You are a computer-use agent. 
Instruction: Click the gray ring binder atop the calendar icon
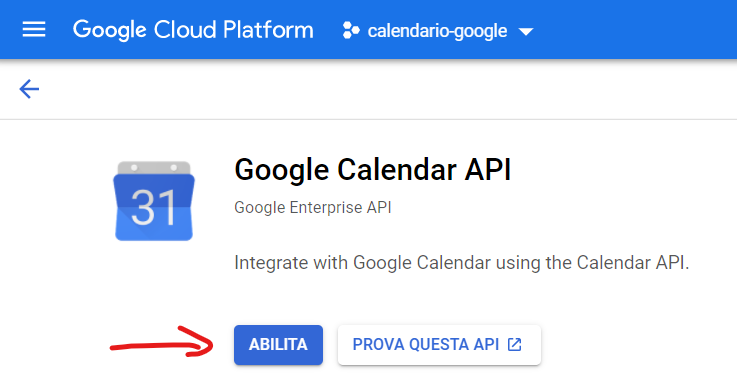[x=154, y=169]
